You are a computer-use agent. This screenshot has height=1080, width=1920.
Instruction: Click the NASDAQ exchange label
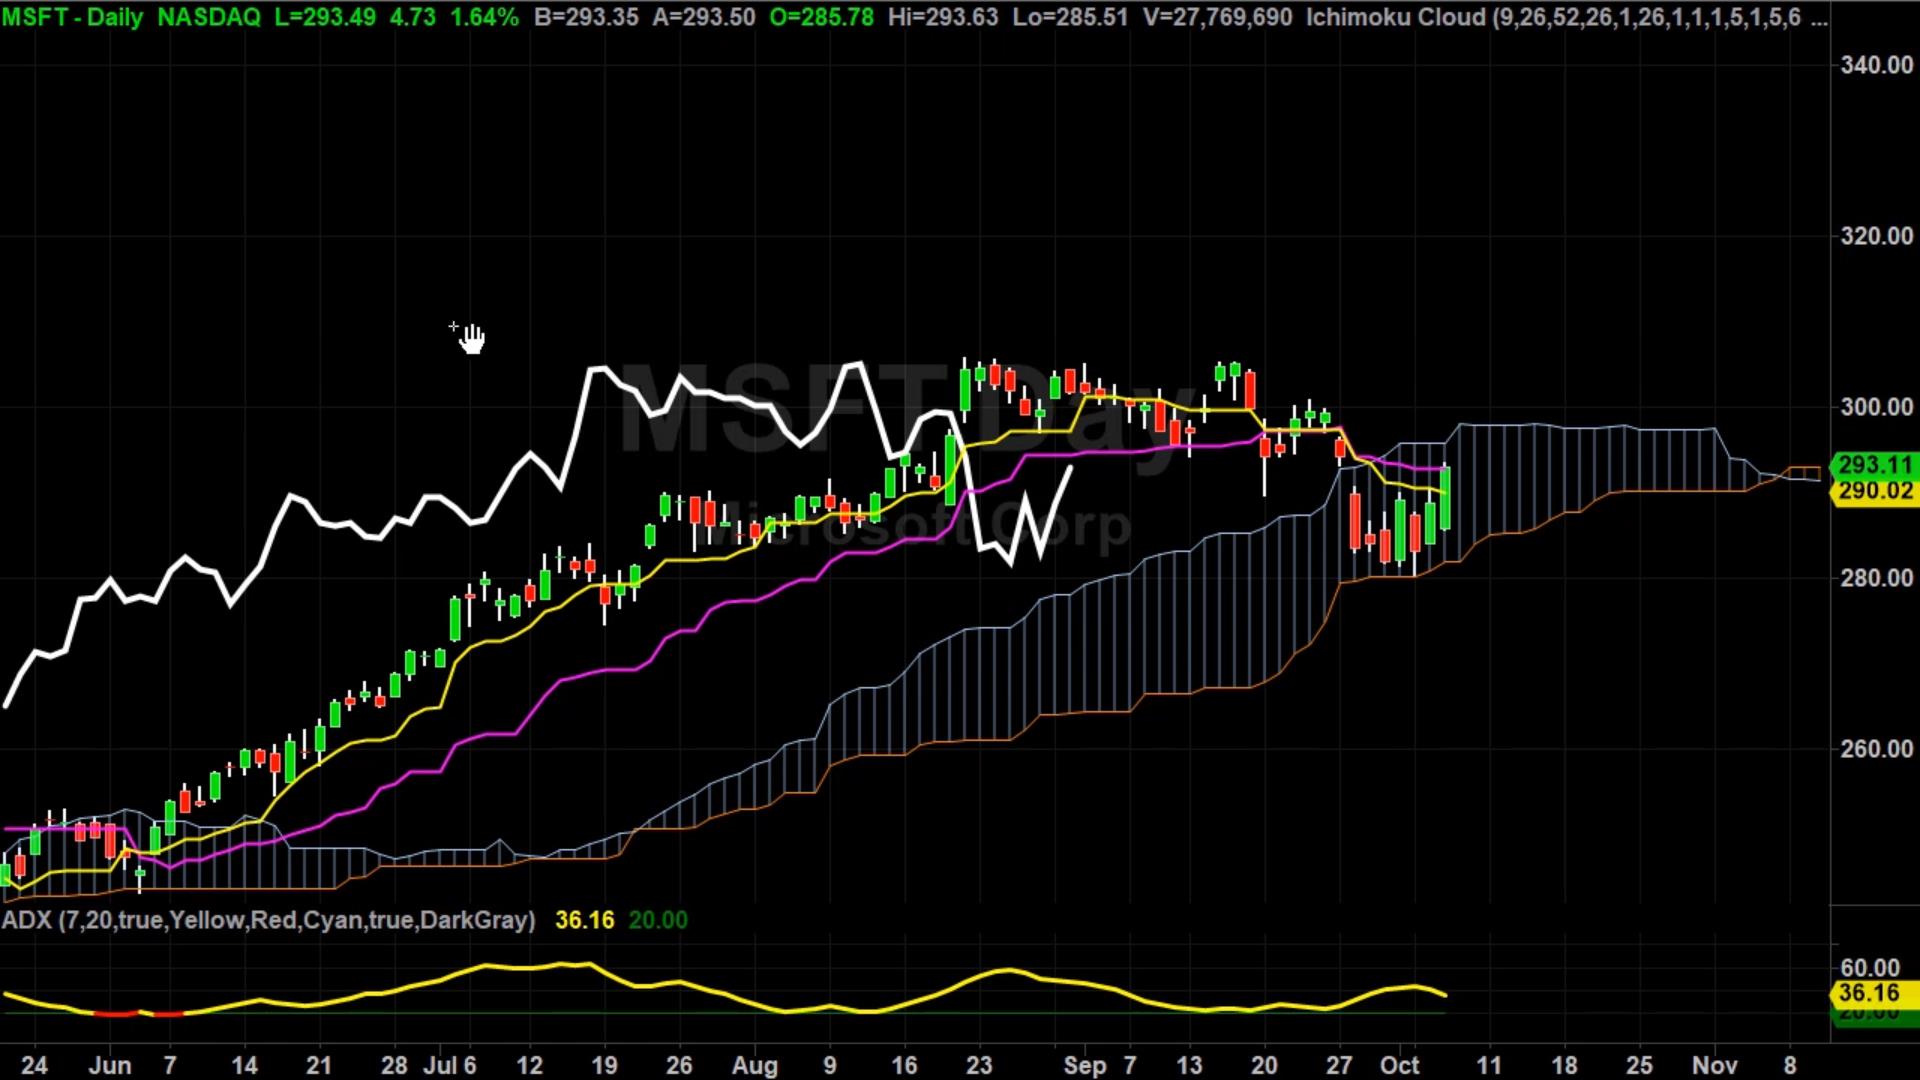point(209,17)
